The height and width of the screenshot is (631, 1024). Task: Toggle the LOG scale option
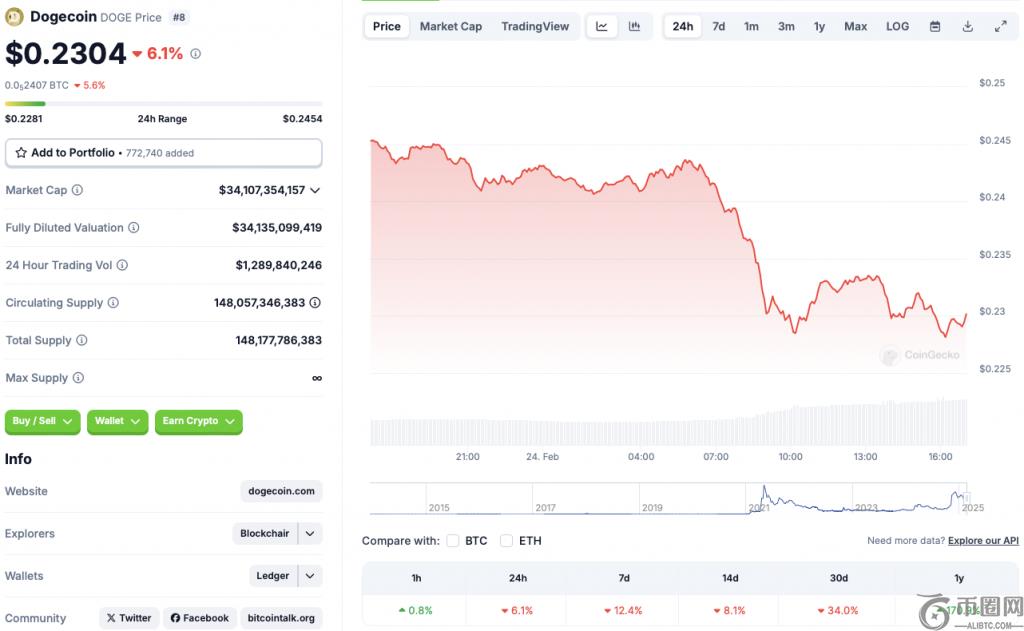[897, 27]
